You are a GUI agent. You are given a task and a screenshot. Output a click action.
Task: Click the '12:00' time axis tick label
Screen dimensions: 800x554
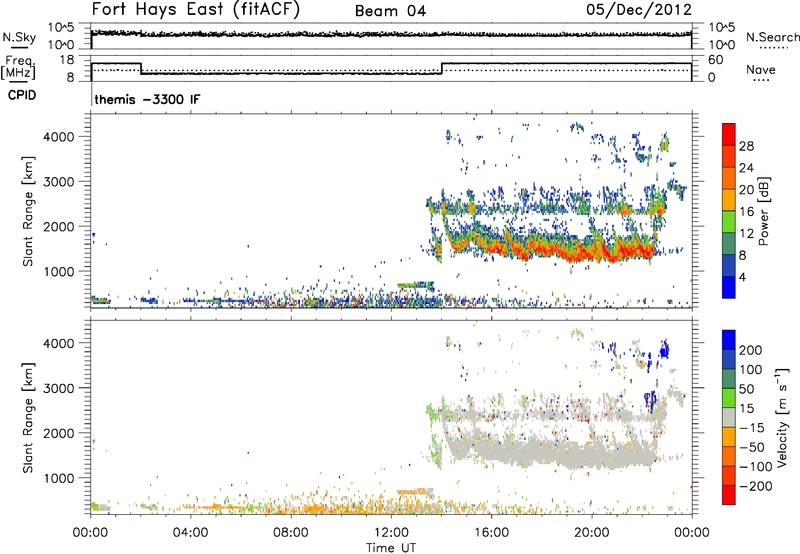point(391,533)
